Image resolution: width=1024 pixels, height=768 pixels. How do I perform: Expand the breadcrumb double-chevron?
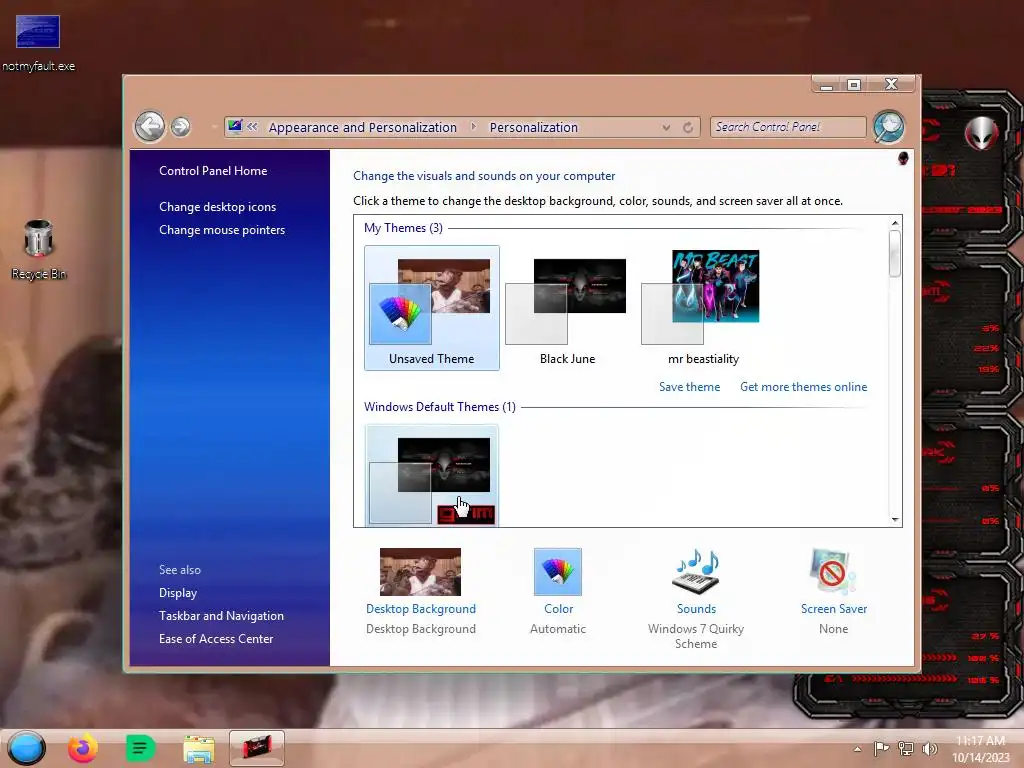point(252,127)
